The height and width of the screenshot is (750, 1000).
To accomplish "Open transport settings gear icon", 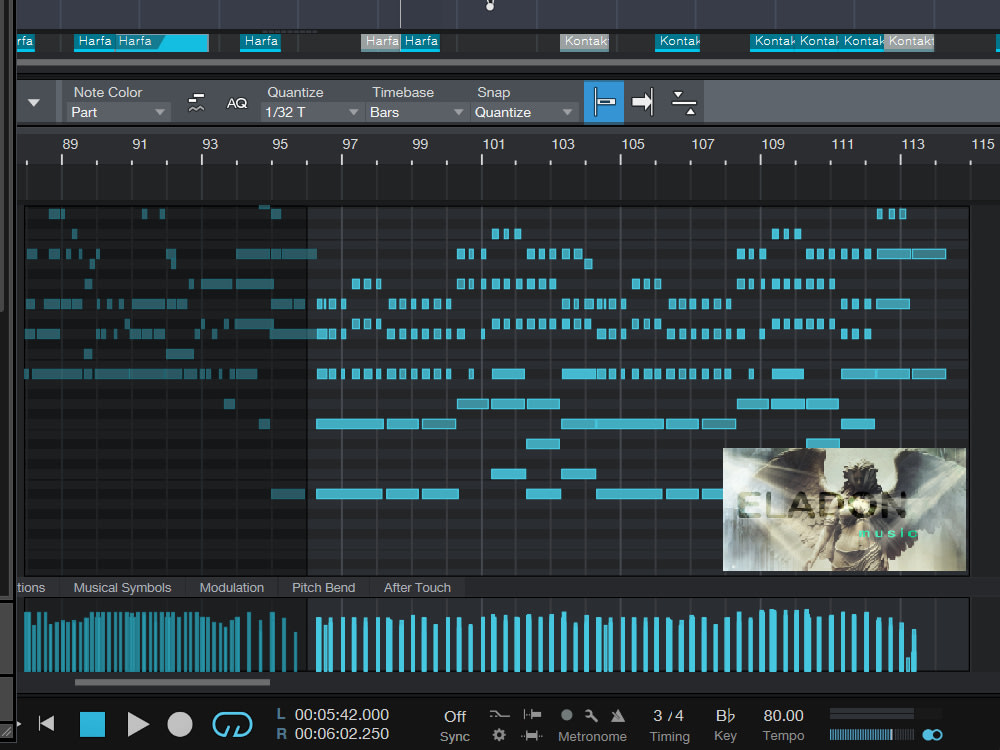I will point(499,735).
